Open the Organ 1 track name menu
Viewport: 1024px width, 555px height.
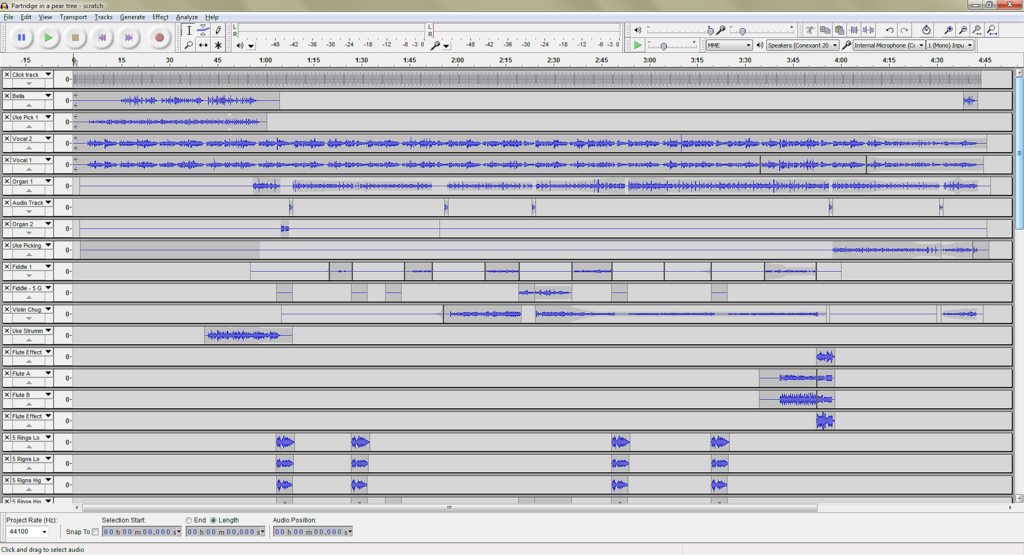47,181
